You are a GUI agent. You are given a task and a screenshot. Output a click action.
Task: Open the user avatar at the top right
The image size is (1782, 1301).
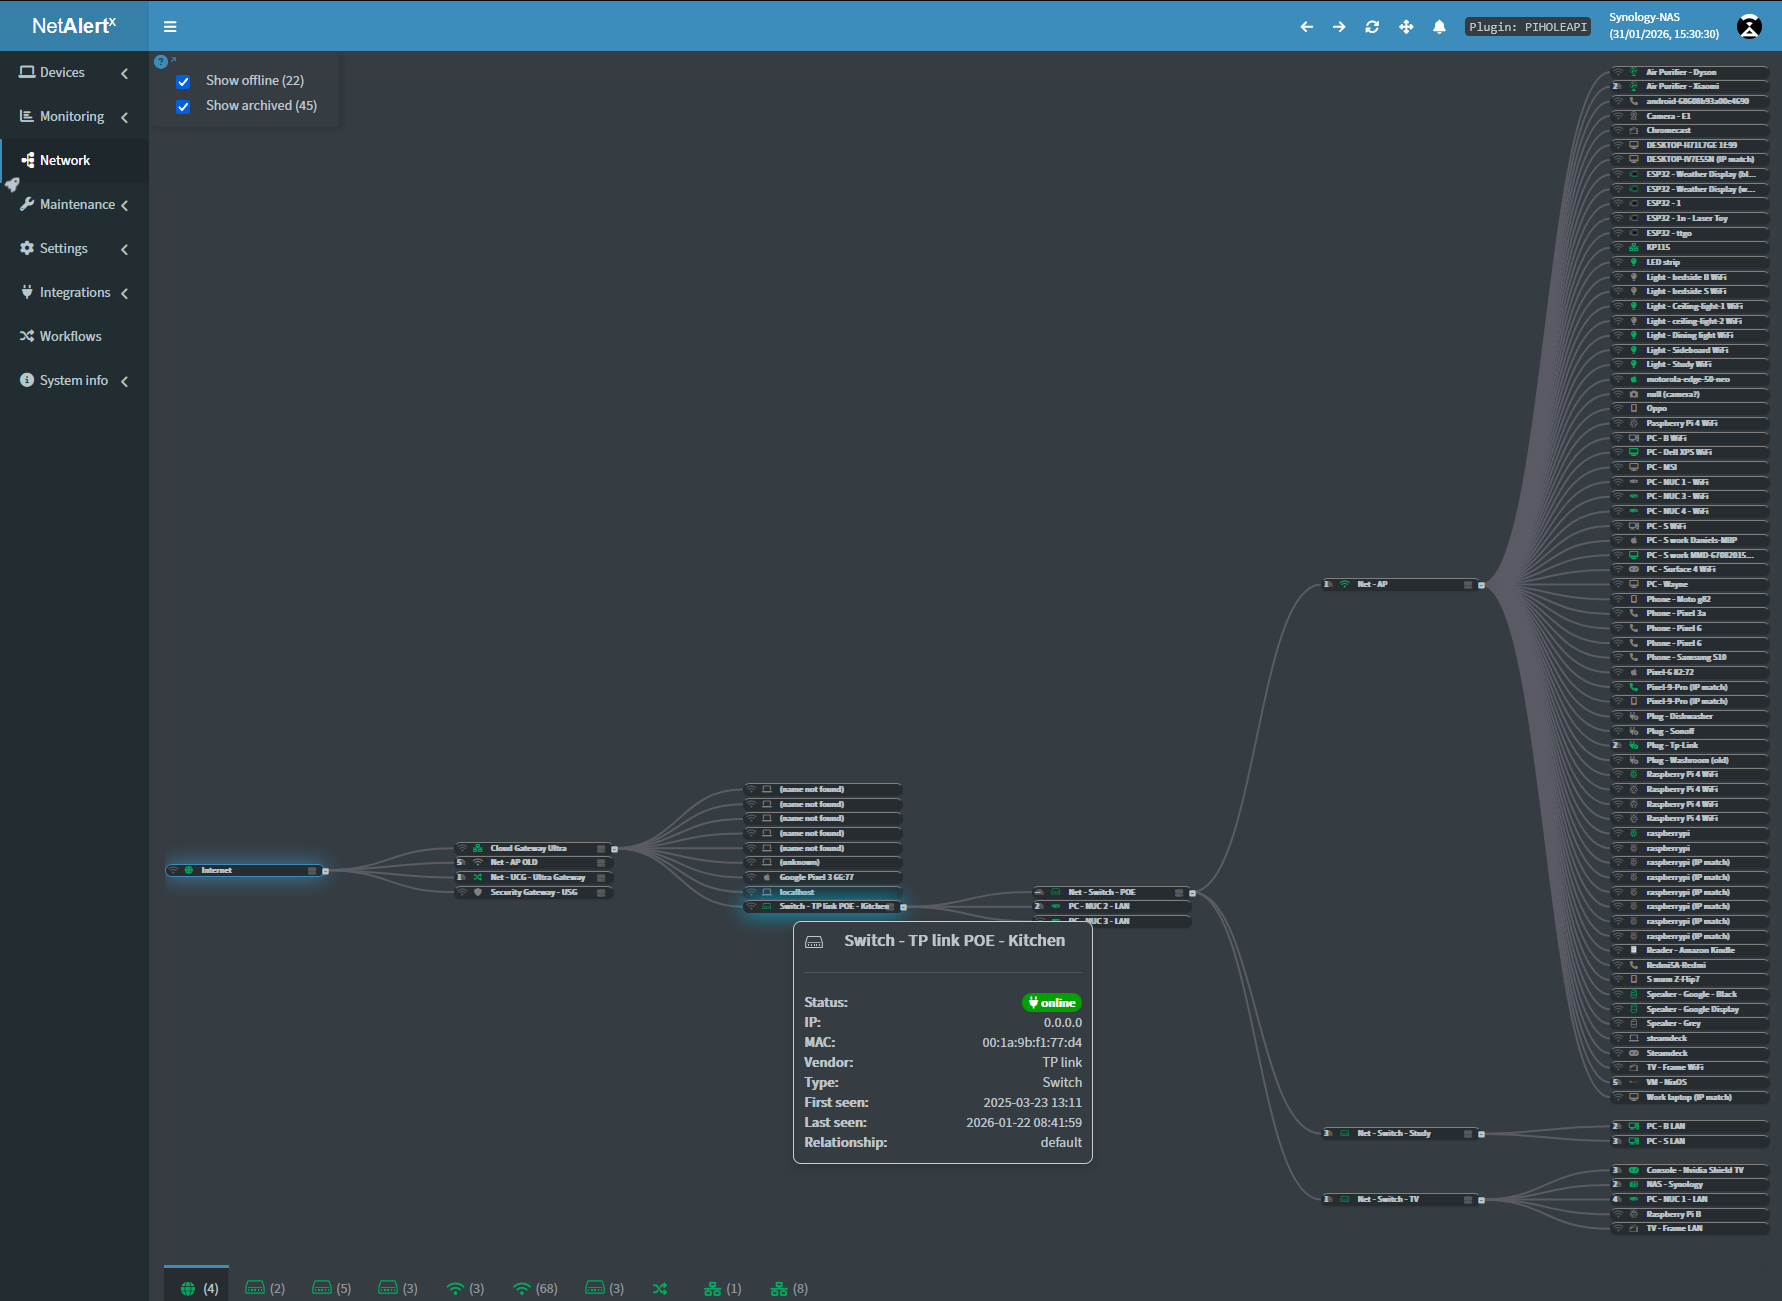pos(1748,26)
